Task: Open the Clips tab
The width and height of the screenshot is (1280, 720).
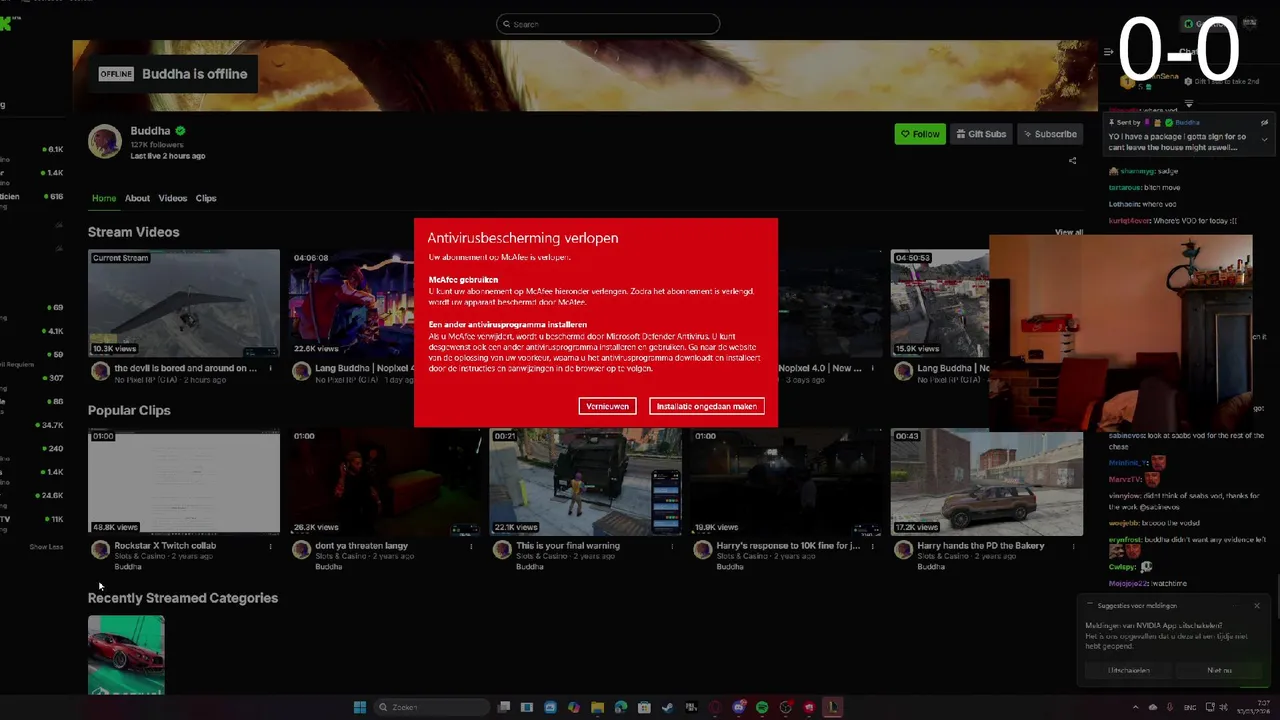Action: [x=206, y=198]
